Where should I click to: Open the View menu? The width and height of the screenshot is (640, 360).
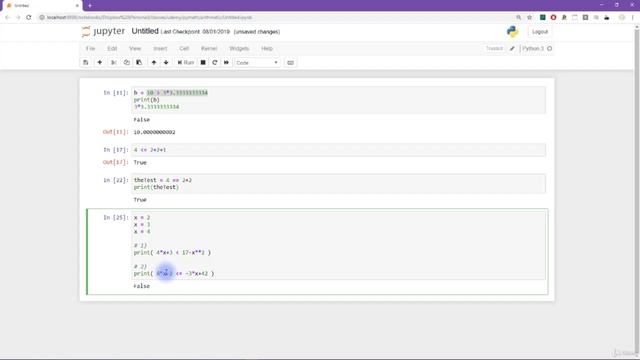click(x=135, y=48)
